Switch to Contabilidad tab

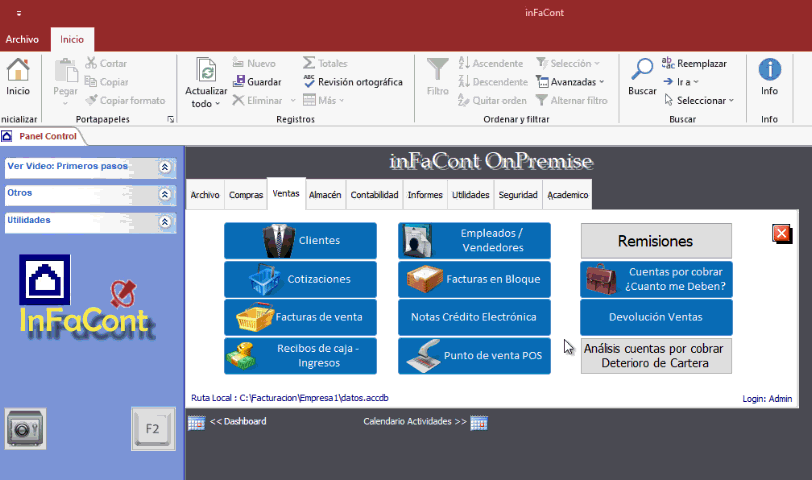(x=374, y=195)
